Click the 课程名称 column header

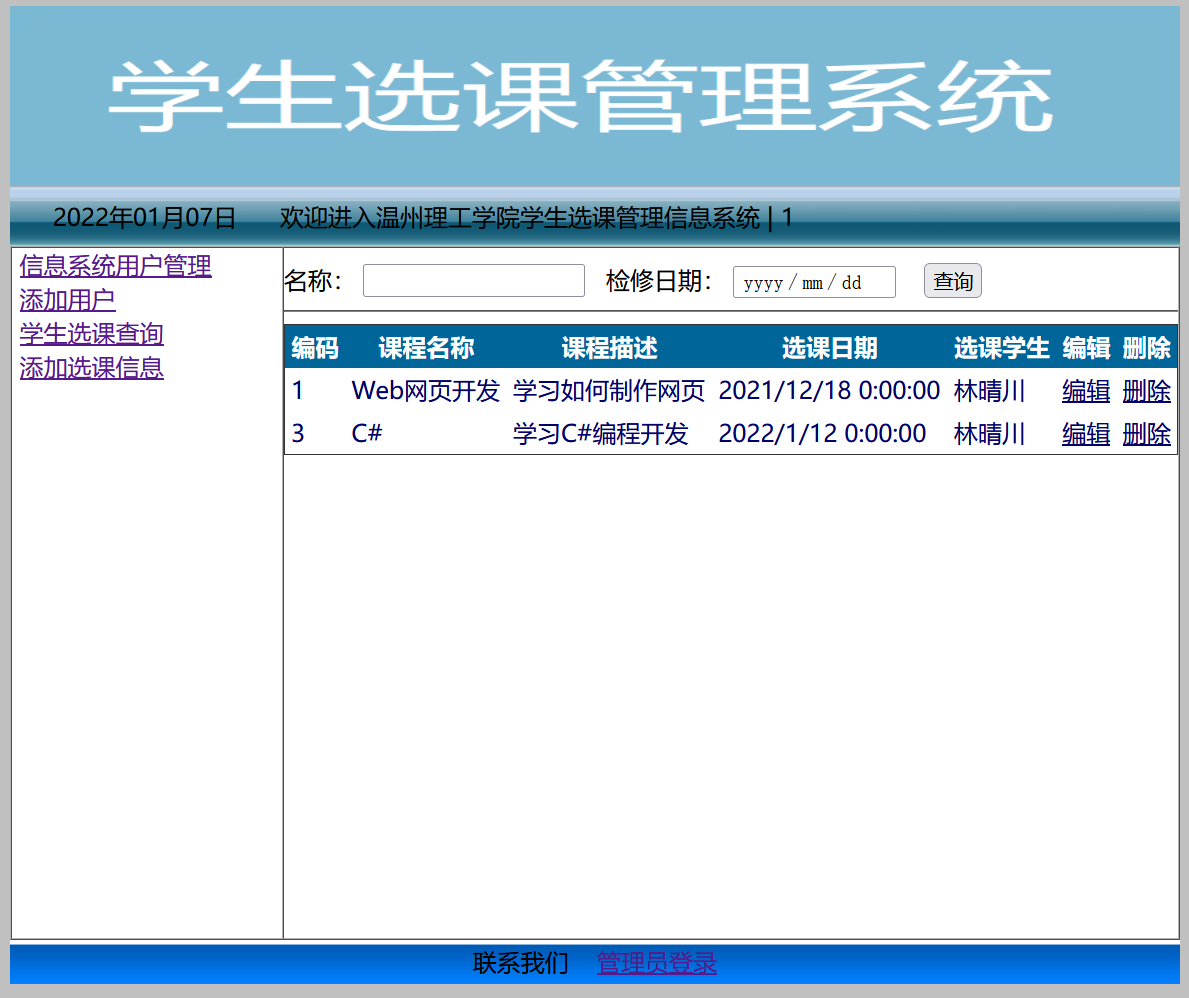point(426,348)
